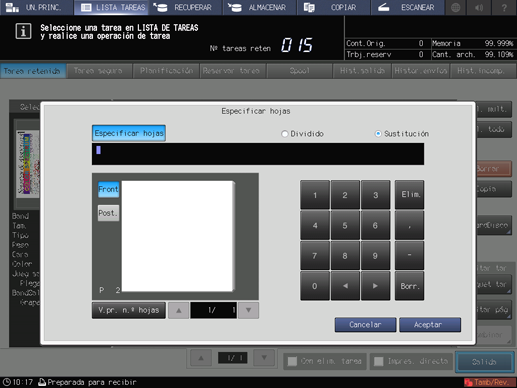Screen dimensions: 517x388
Task: Click the Aceptar button
Action: coord(430,325)
